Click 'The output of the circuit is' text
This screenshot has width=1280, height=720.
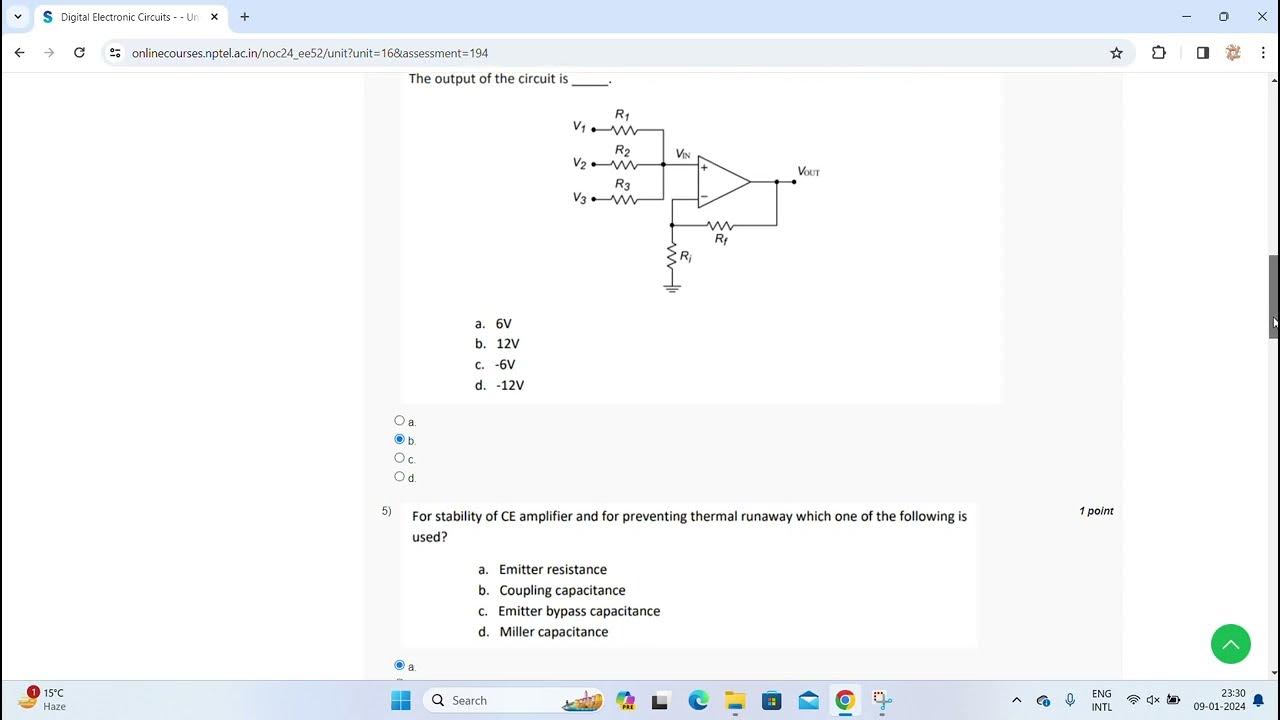[x=488, y=79]
